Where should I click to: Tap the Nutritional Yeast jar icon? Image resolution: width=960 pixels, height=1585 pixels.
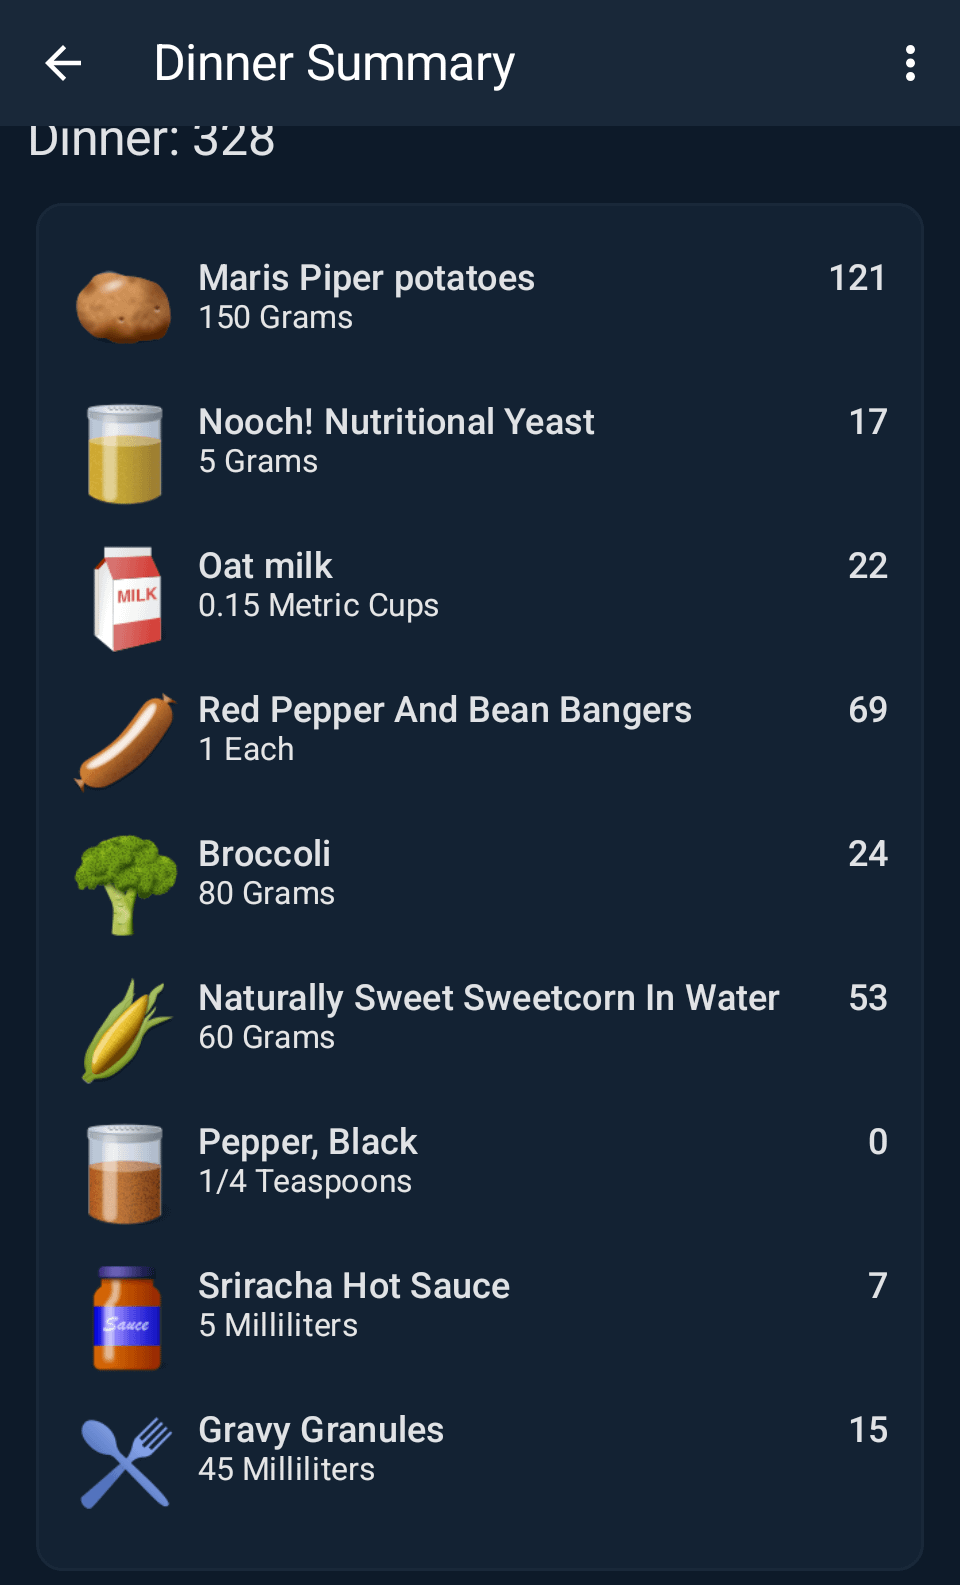[x=124, y=453]
